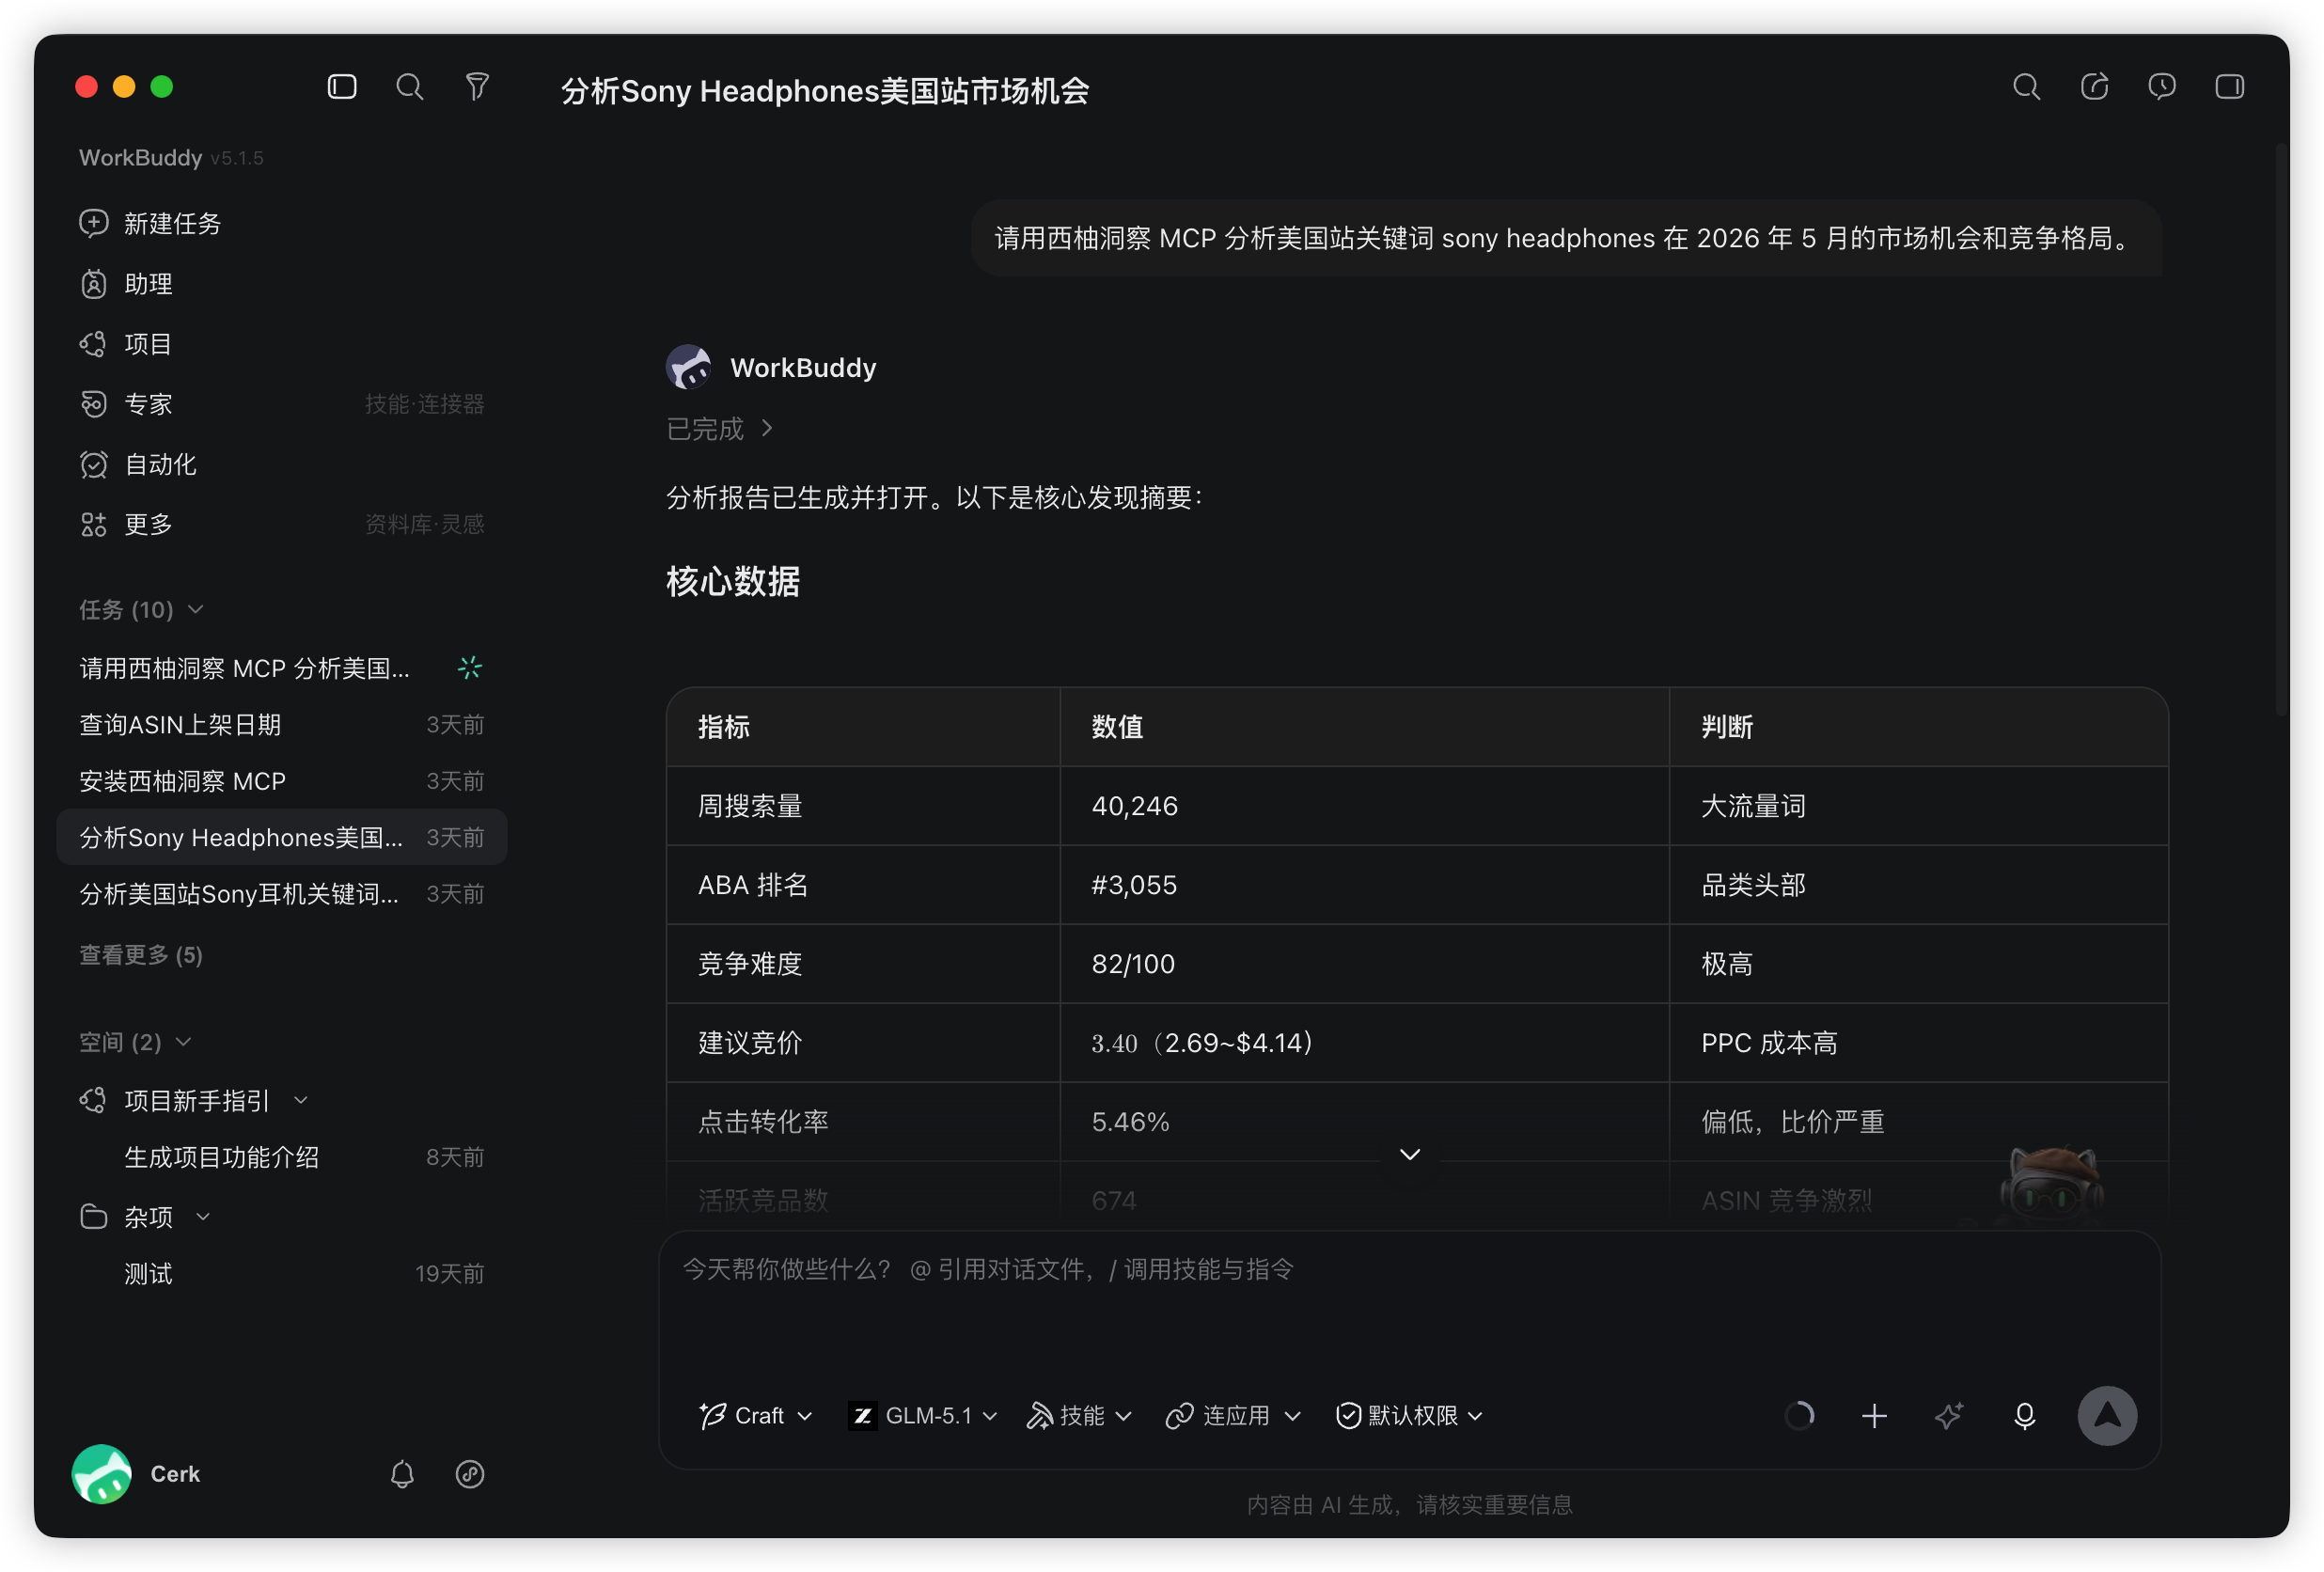Open task 分析美国站Sony耳机关键词...
Screen dimensions: 2324x1572
282,894
